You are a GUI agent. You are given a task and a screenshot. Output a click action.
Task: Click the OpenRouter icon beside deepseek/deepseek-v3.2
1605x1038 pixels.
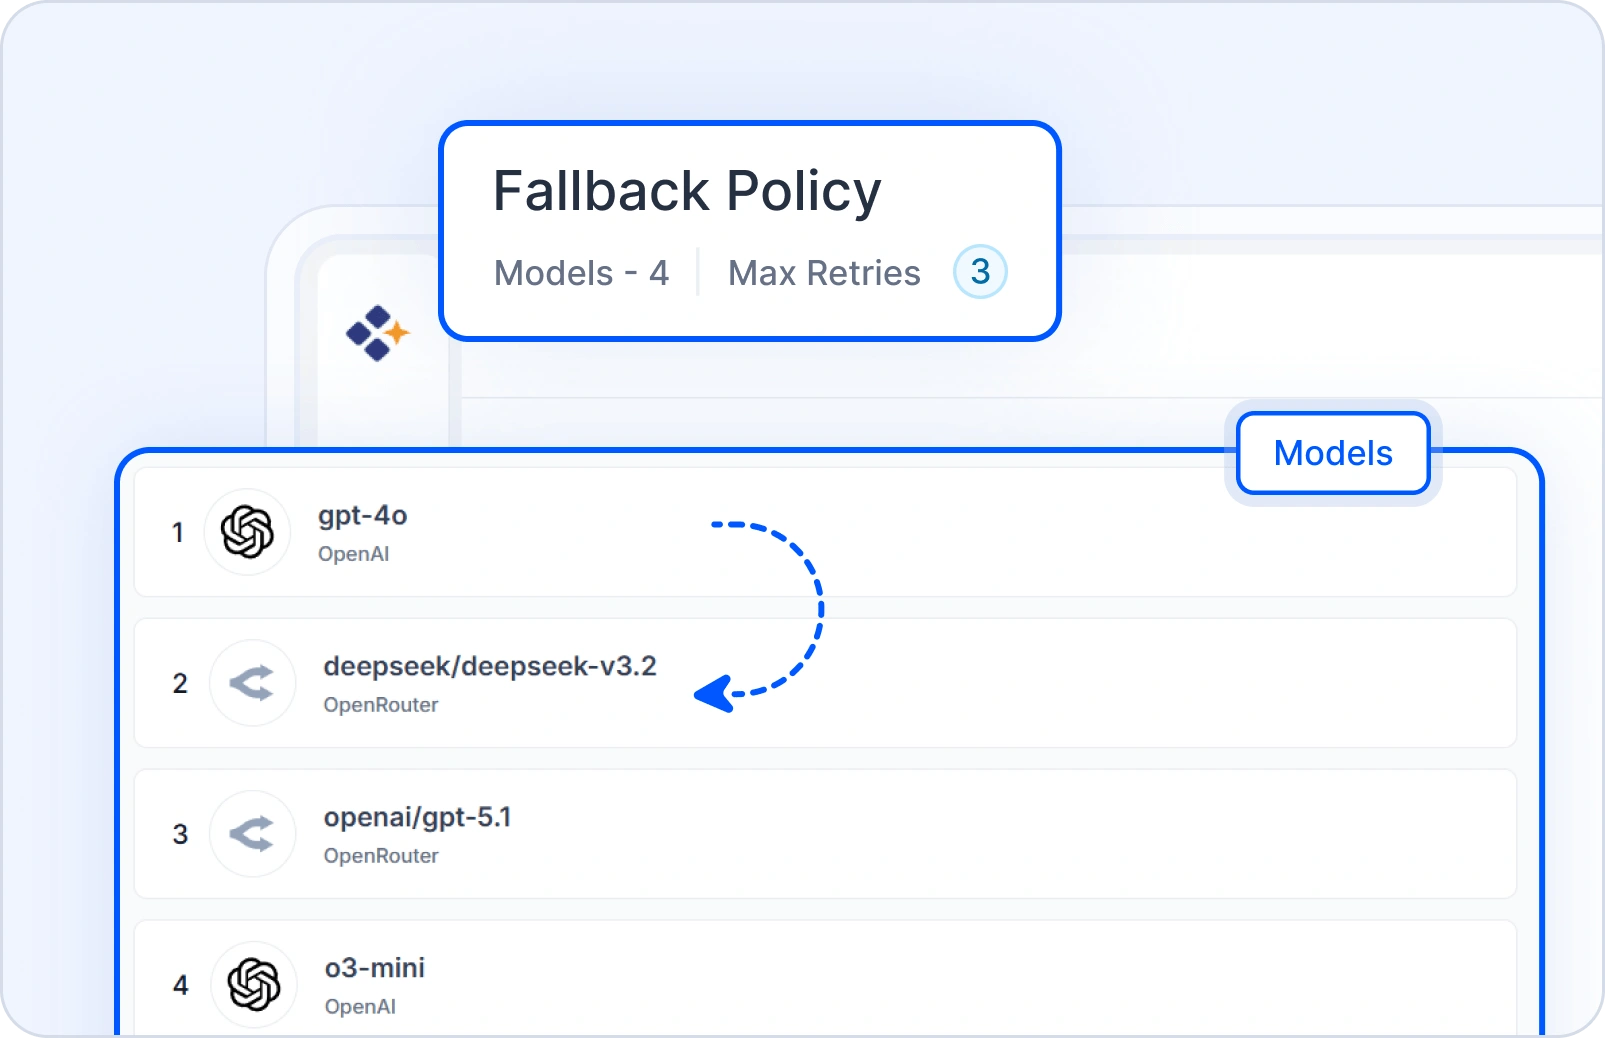[252, 683]
